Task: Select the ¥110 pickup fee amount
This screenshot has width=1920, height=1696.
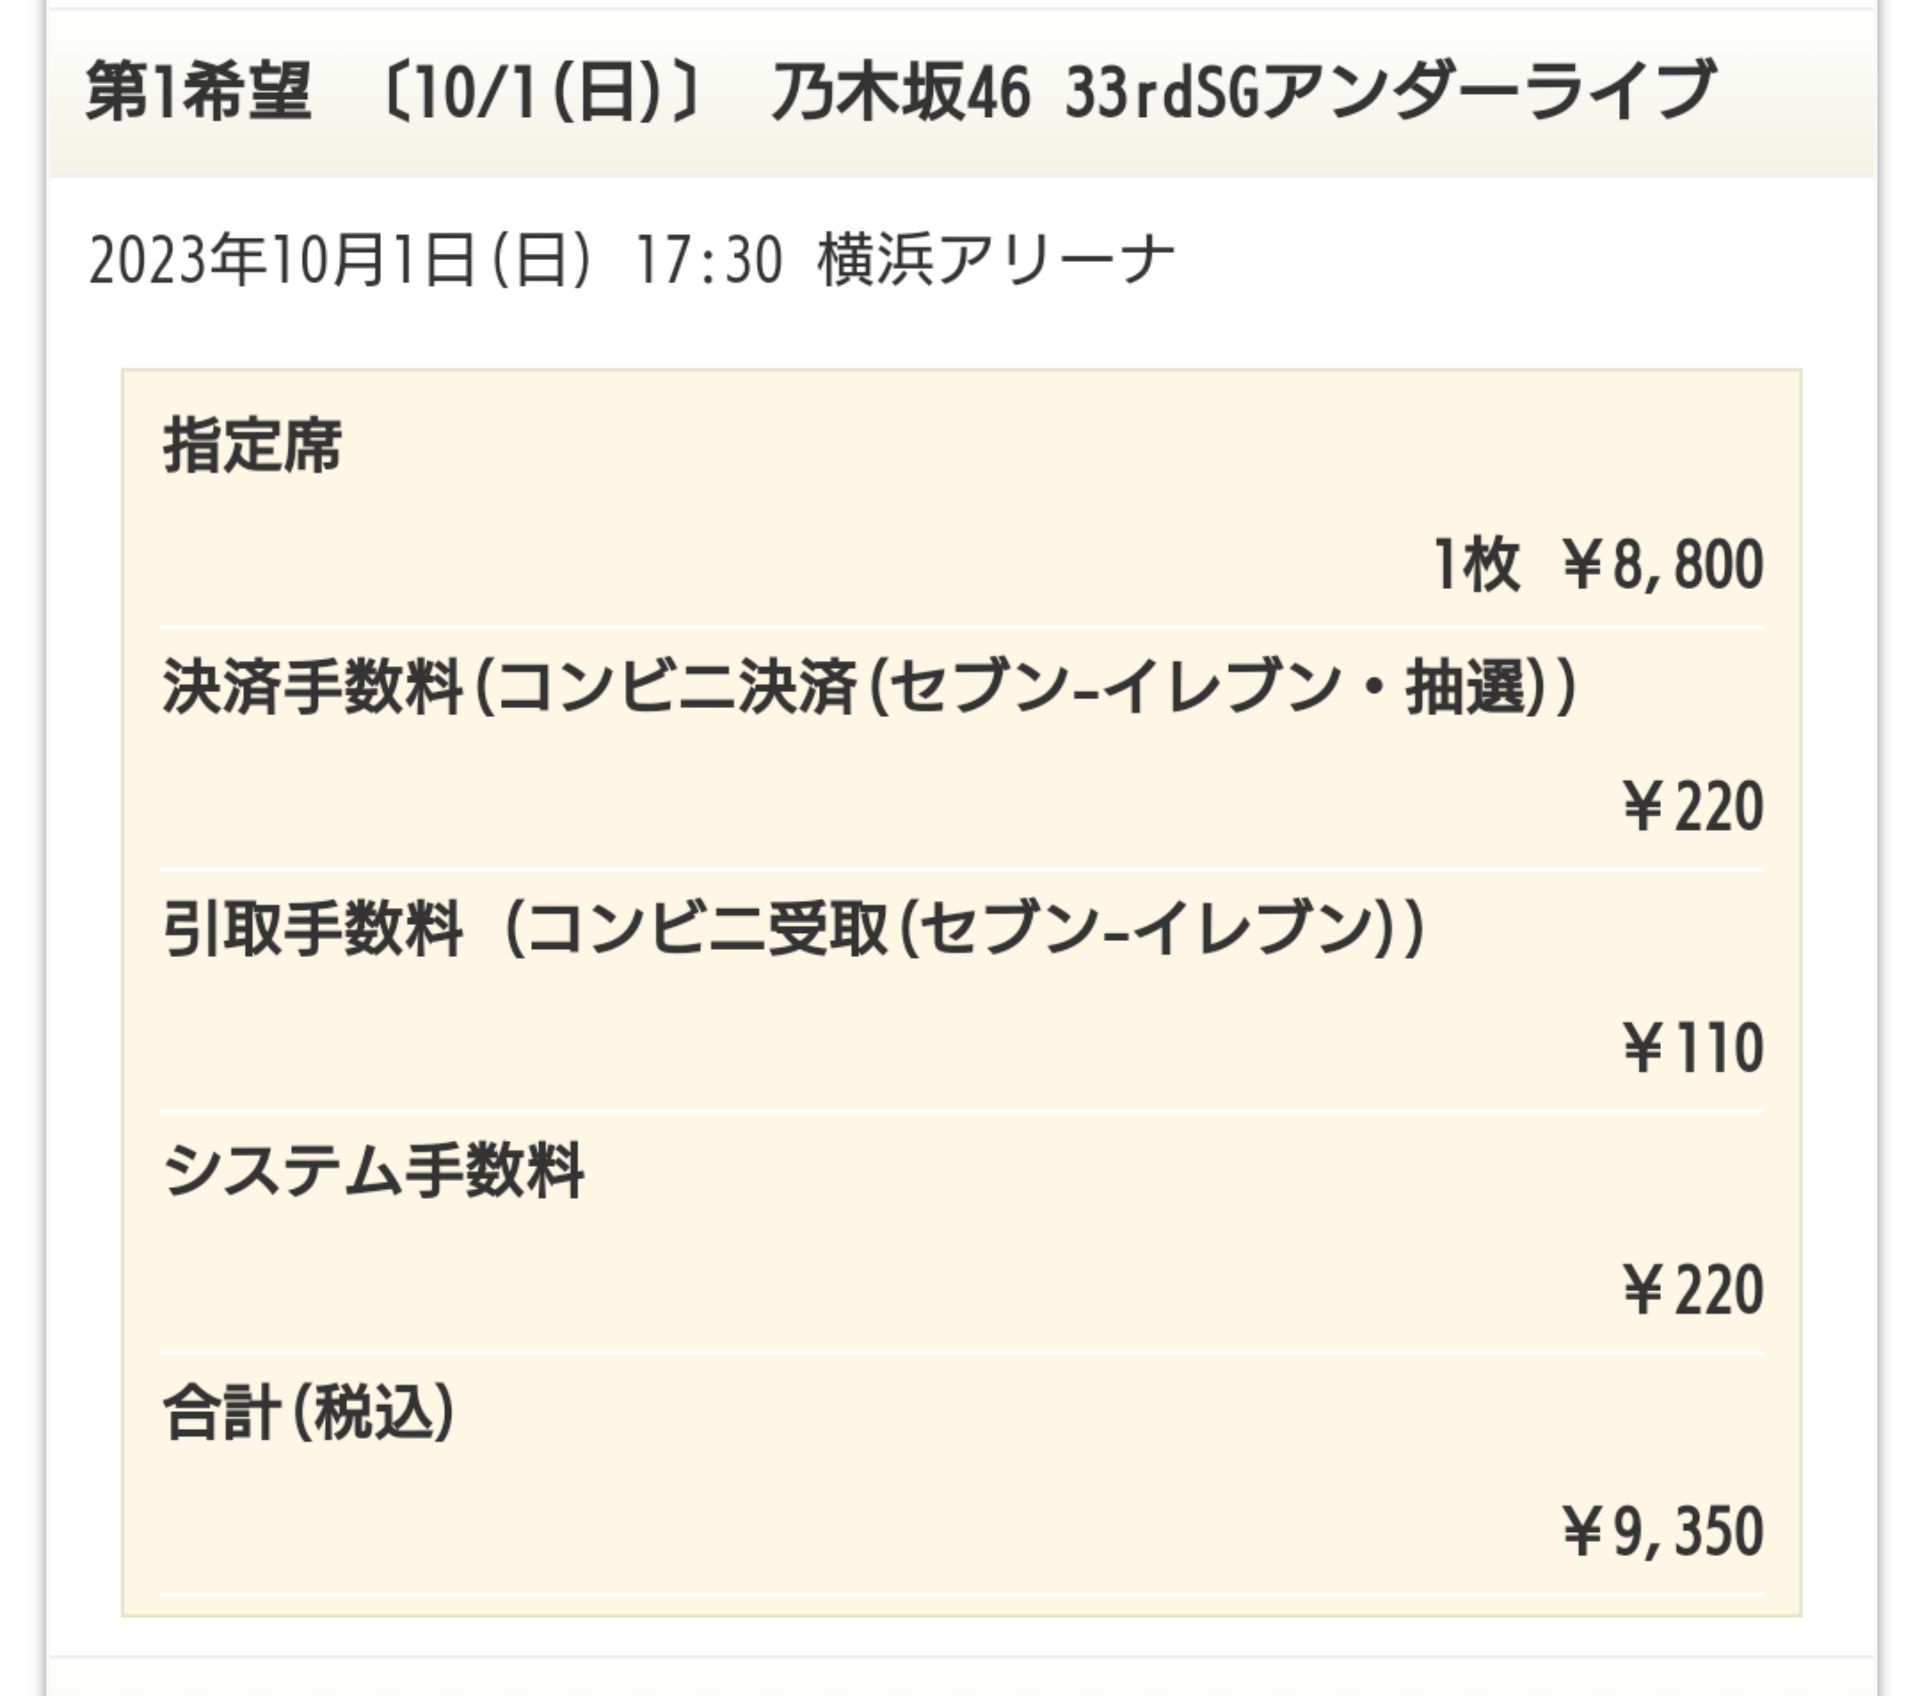Action: (1692, 1048)
